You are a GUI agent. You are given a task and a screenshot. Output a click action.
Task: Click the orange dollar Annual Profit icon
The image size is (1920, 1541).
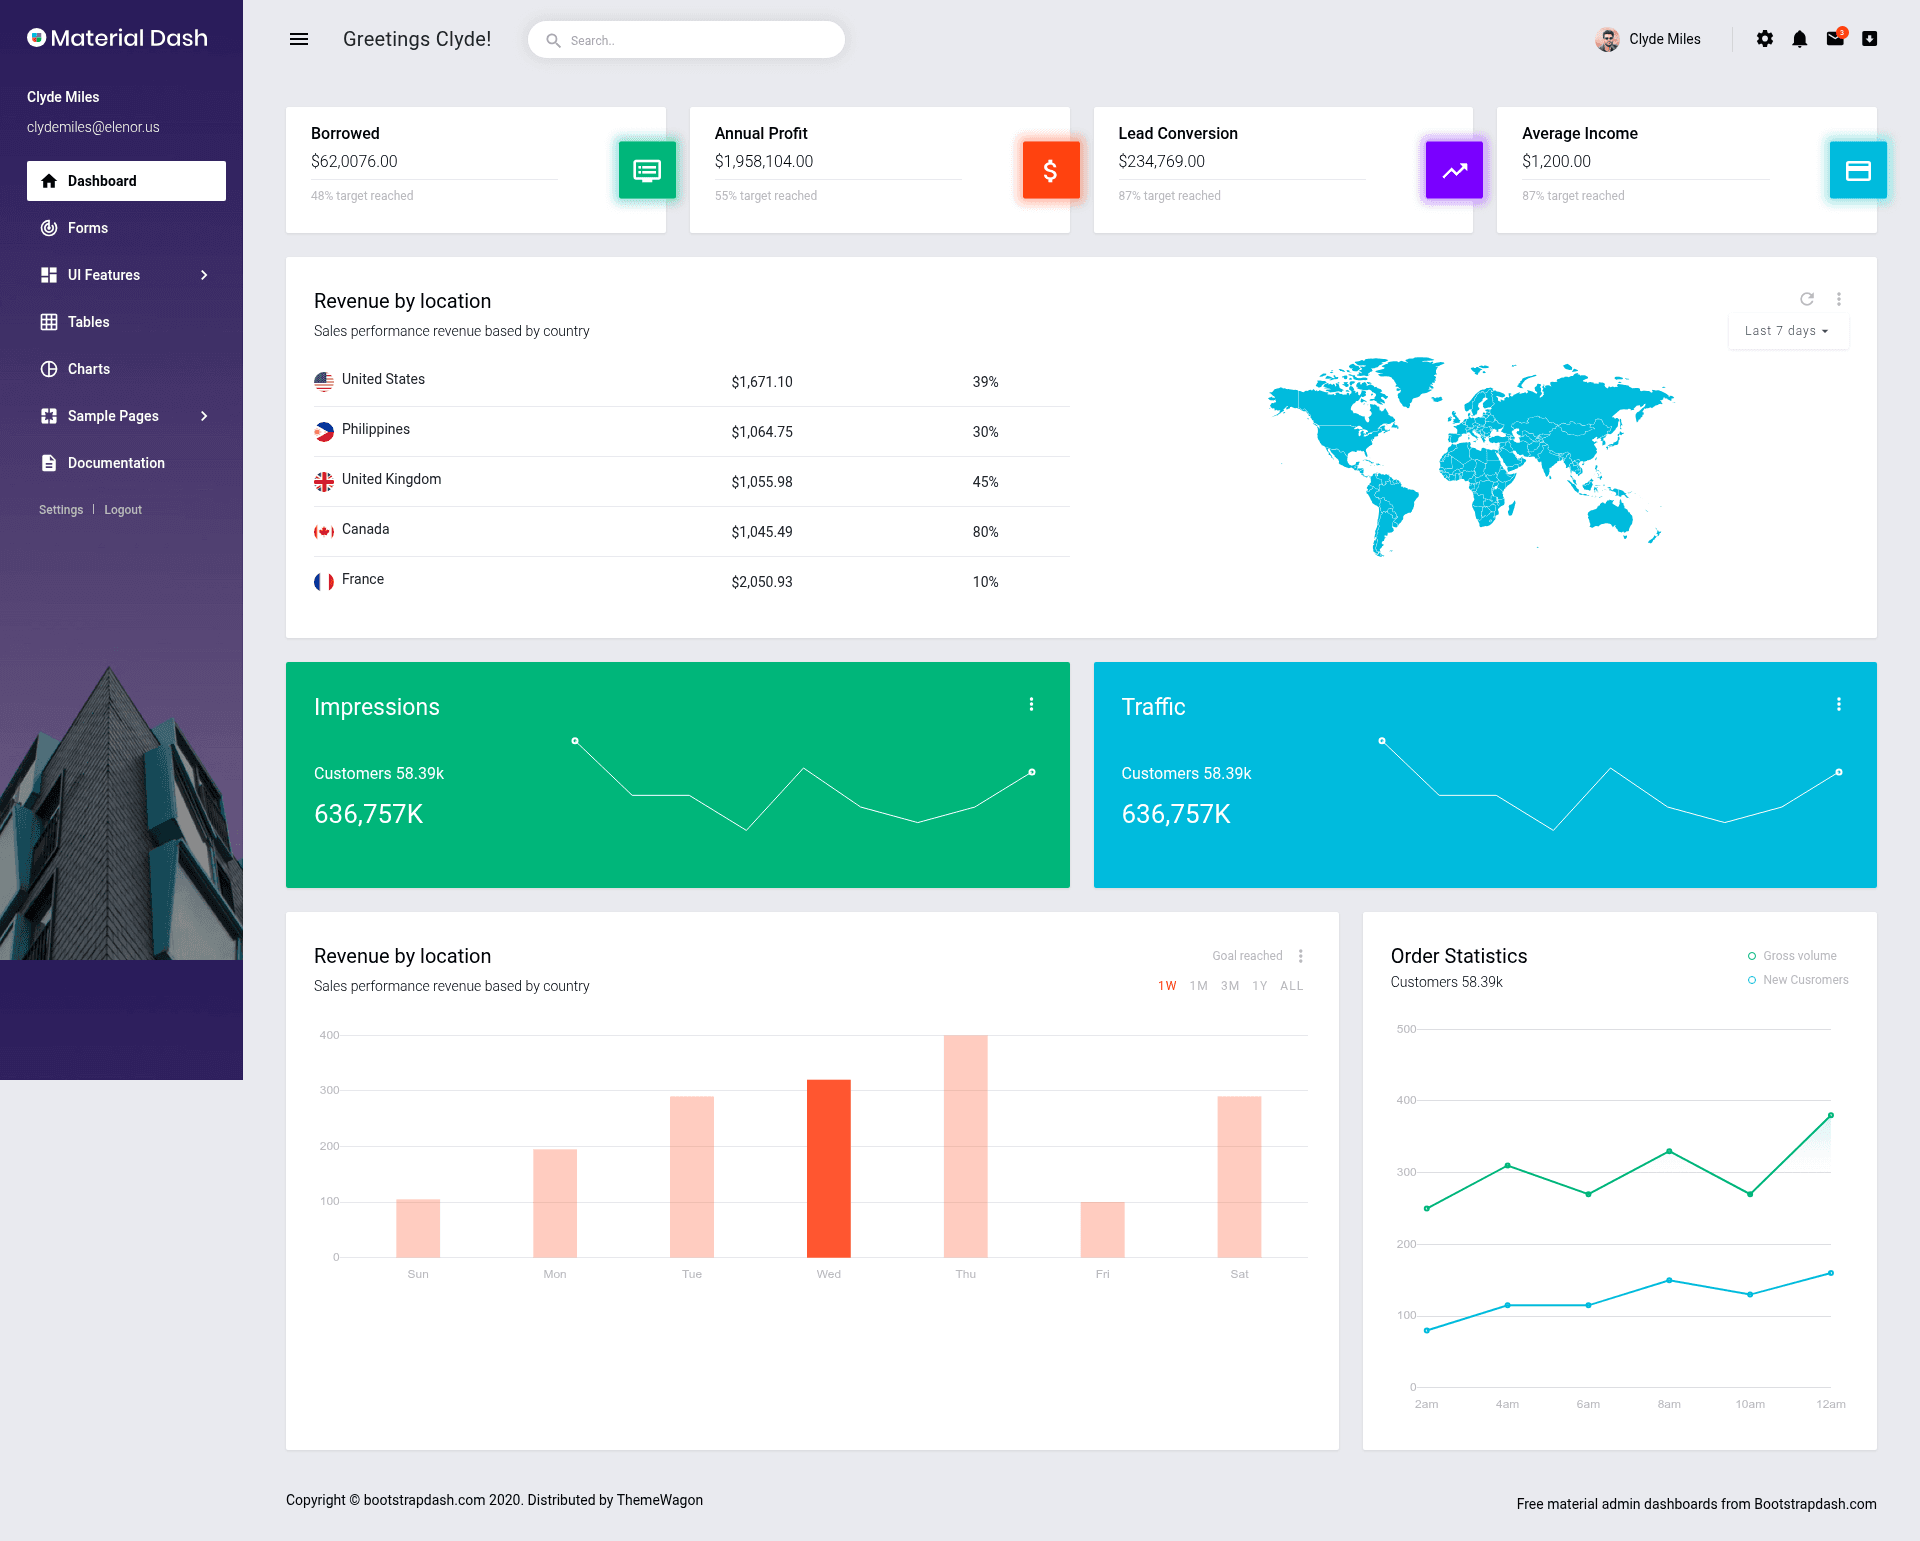click(1050, 170)
